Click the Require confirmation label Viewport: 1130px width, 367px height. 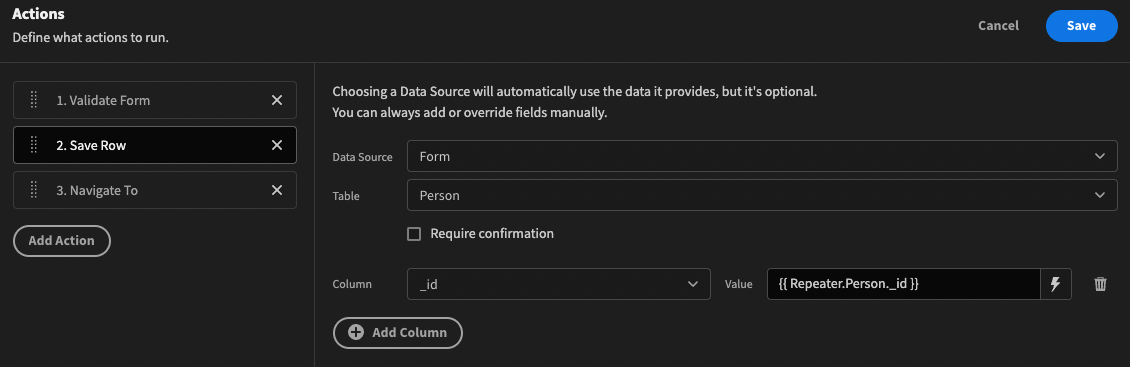[492, 234]
